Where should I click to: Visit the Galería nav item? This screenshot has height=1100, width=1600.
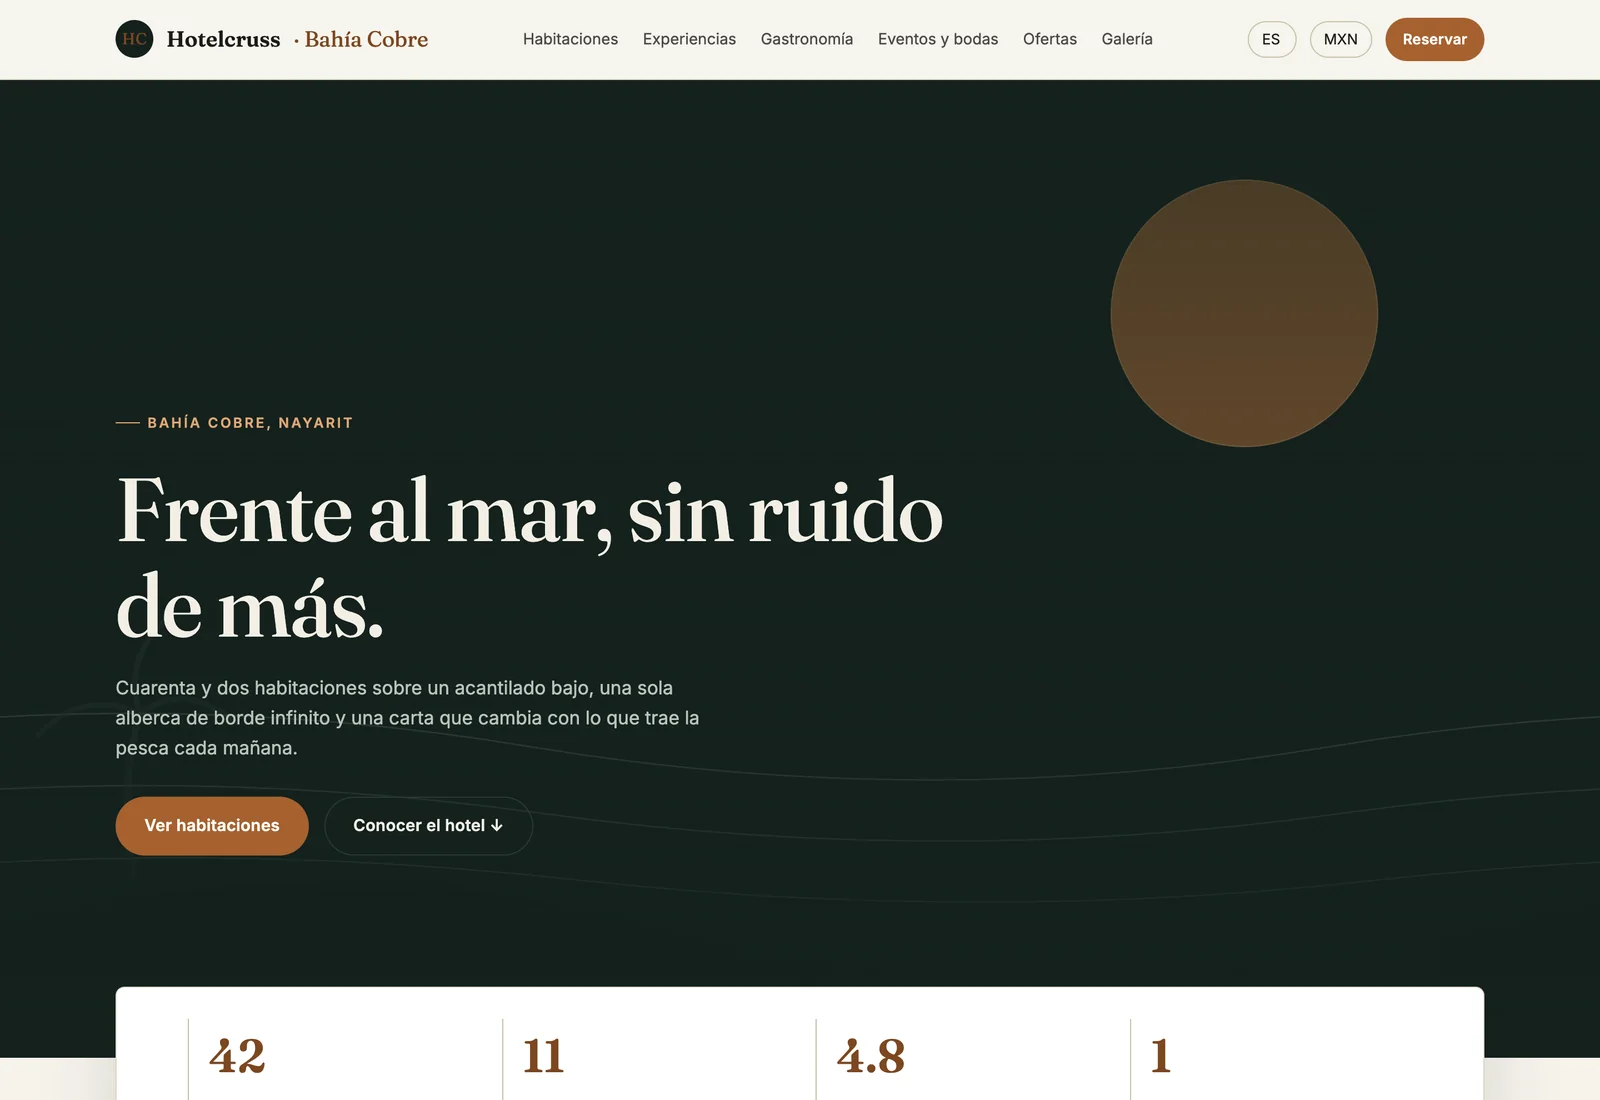1127,39
